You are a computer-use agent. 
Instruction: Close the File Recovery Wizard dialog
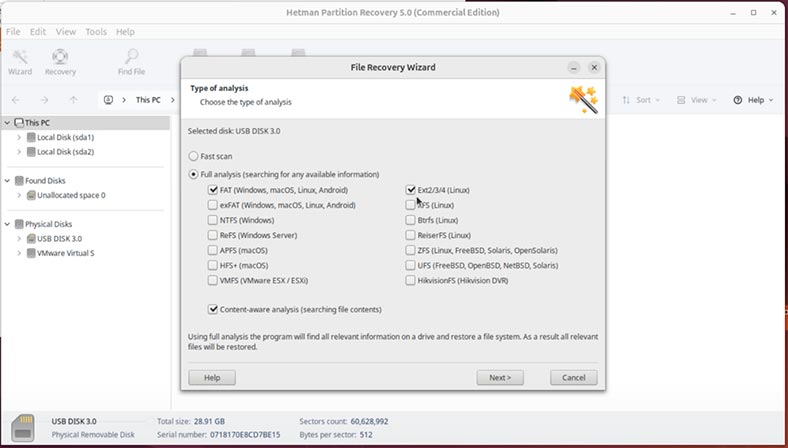pos(594,67)
